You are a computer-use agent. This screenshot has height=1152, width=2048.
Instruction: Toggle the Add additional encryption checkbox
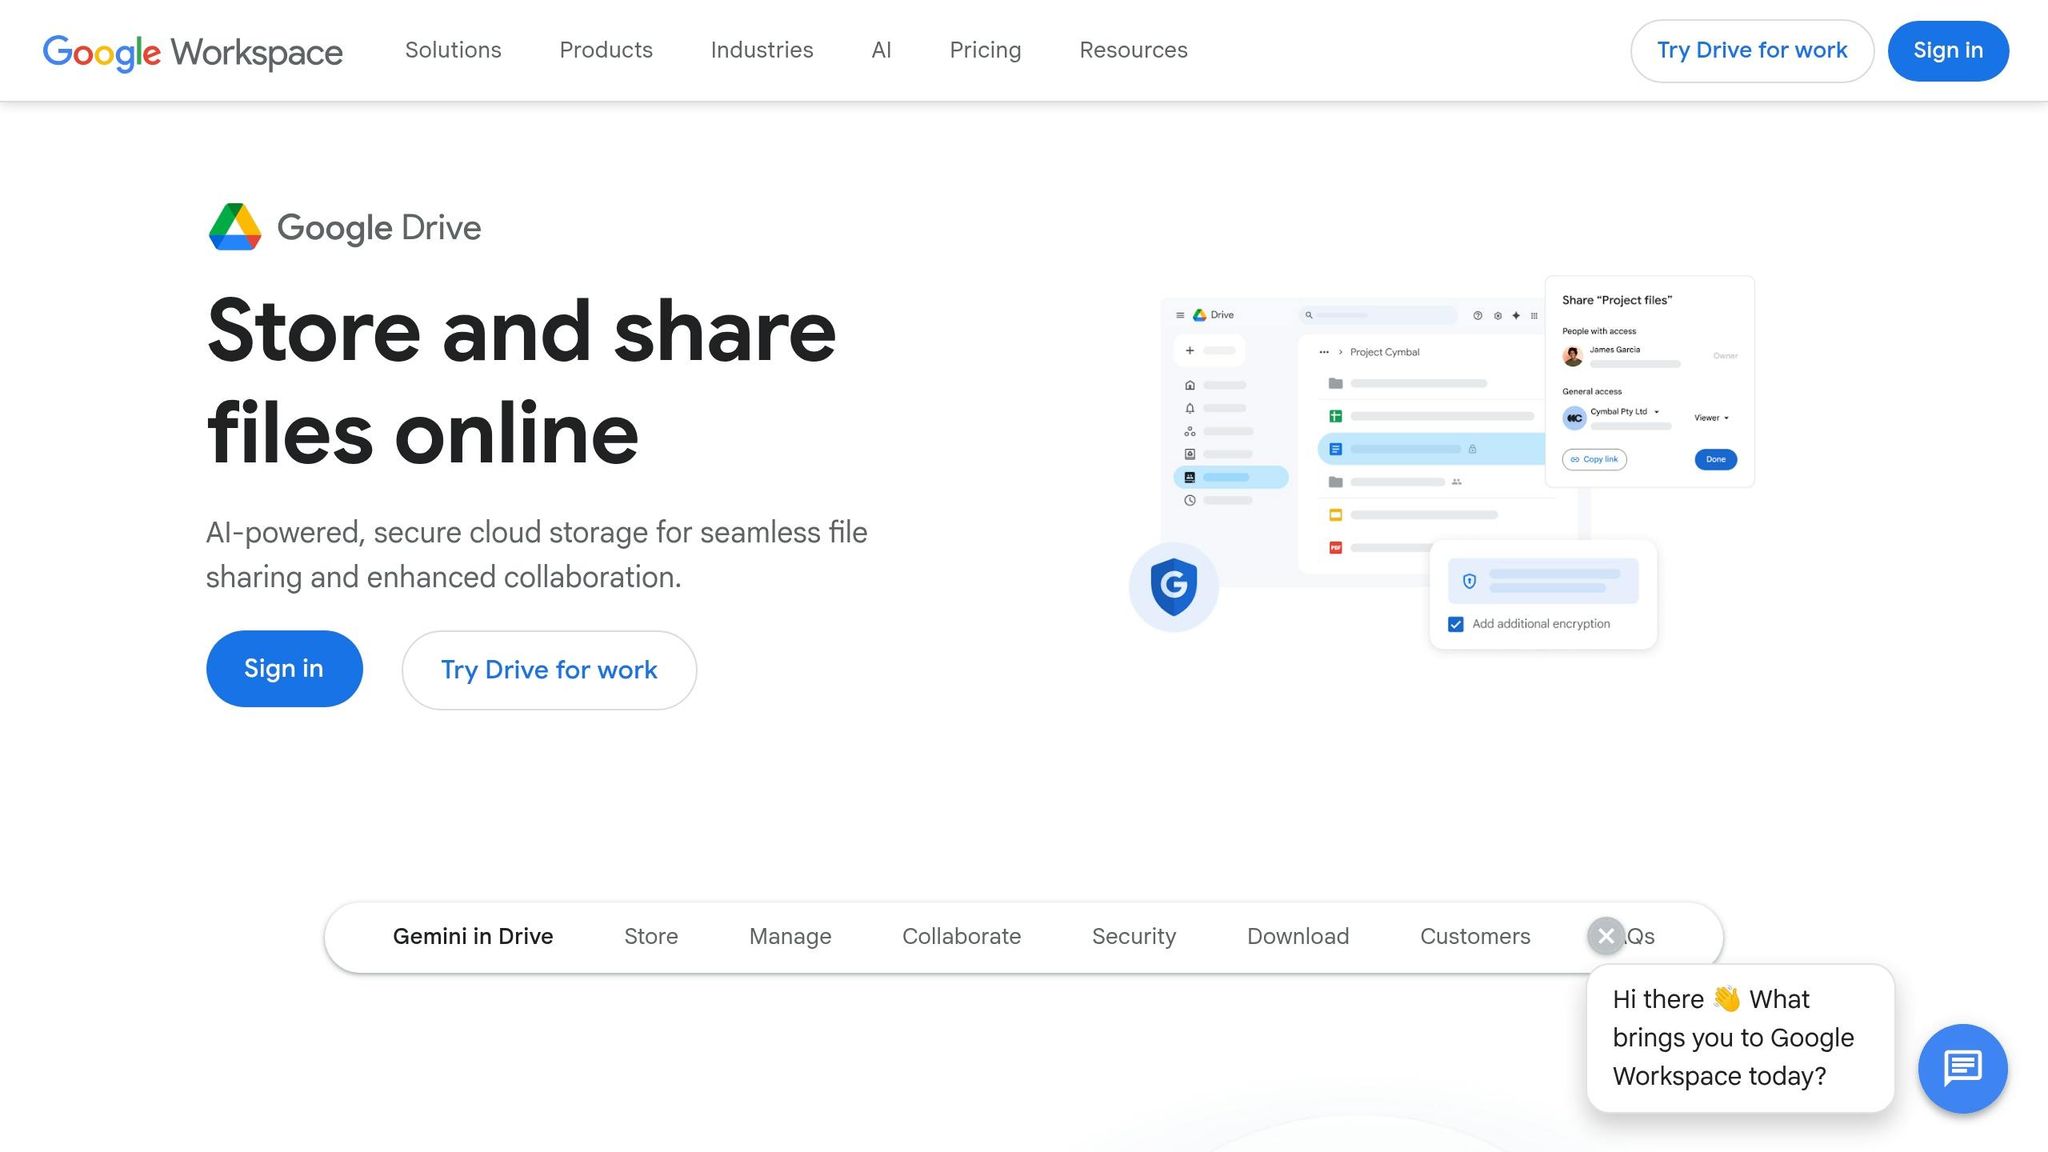pyautogui.click(x=1456, y=624)
